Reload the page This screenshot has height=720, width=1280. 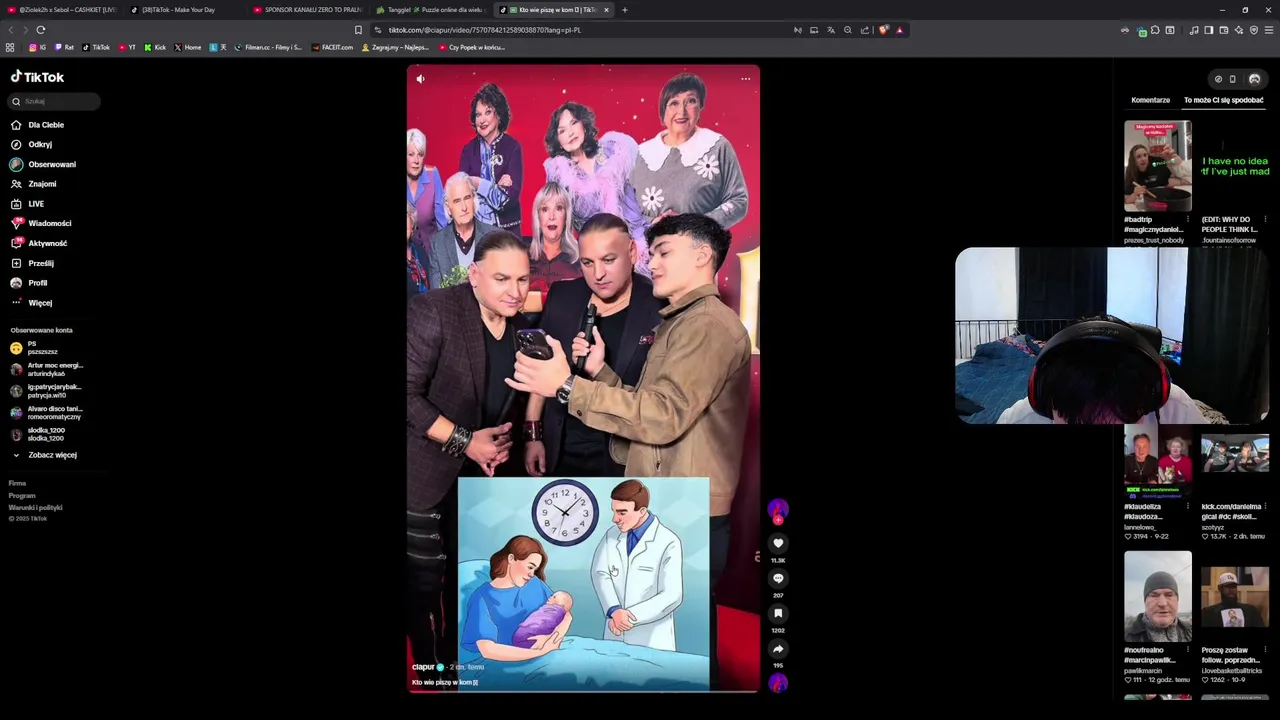[41, 30]
